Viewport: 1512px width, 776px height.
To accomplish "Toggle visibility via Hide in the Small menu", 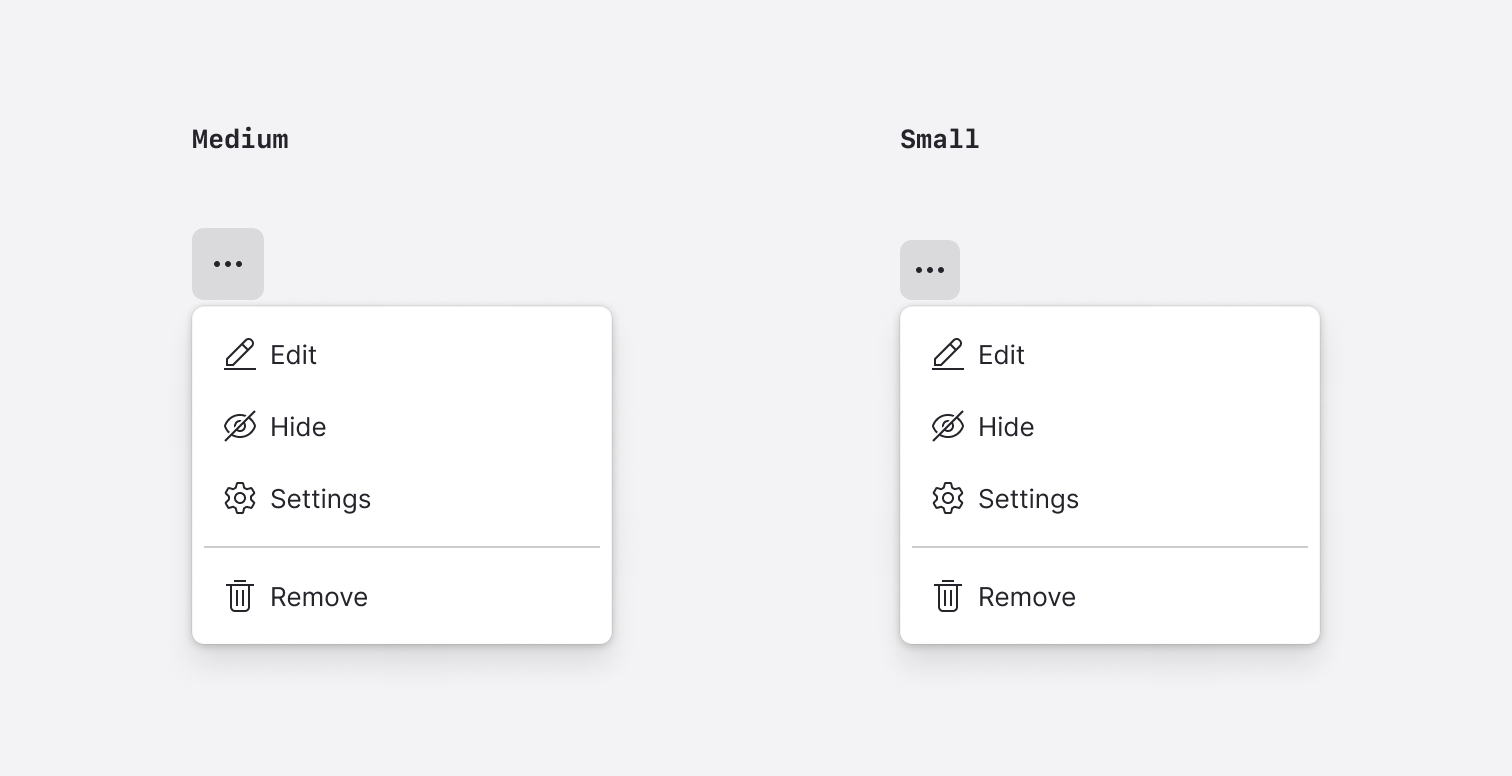I will (x=1005, y=426).
